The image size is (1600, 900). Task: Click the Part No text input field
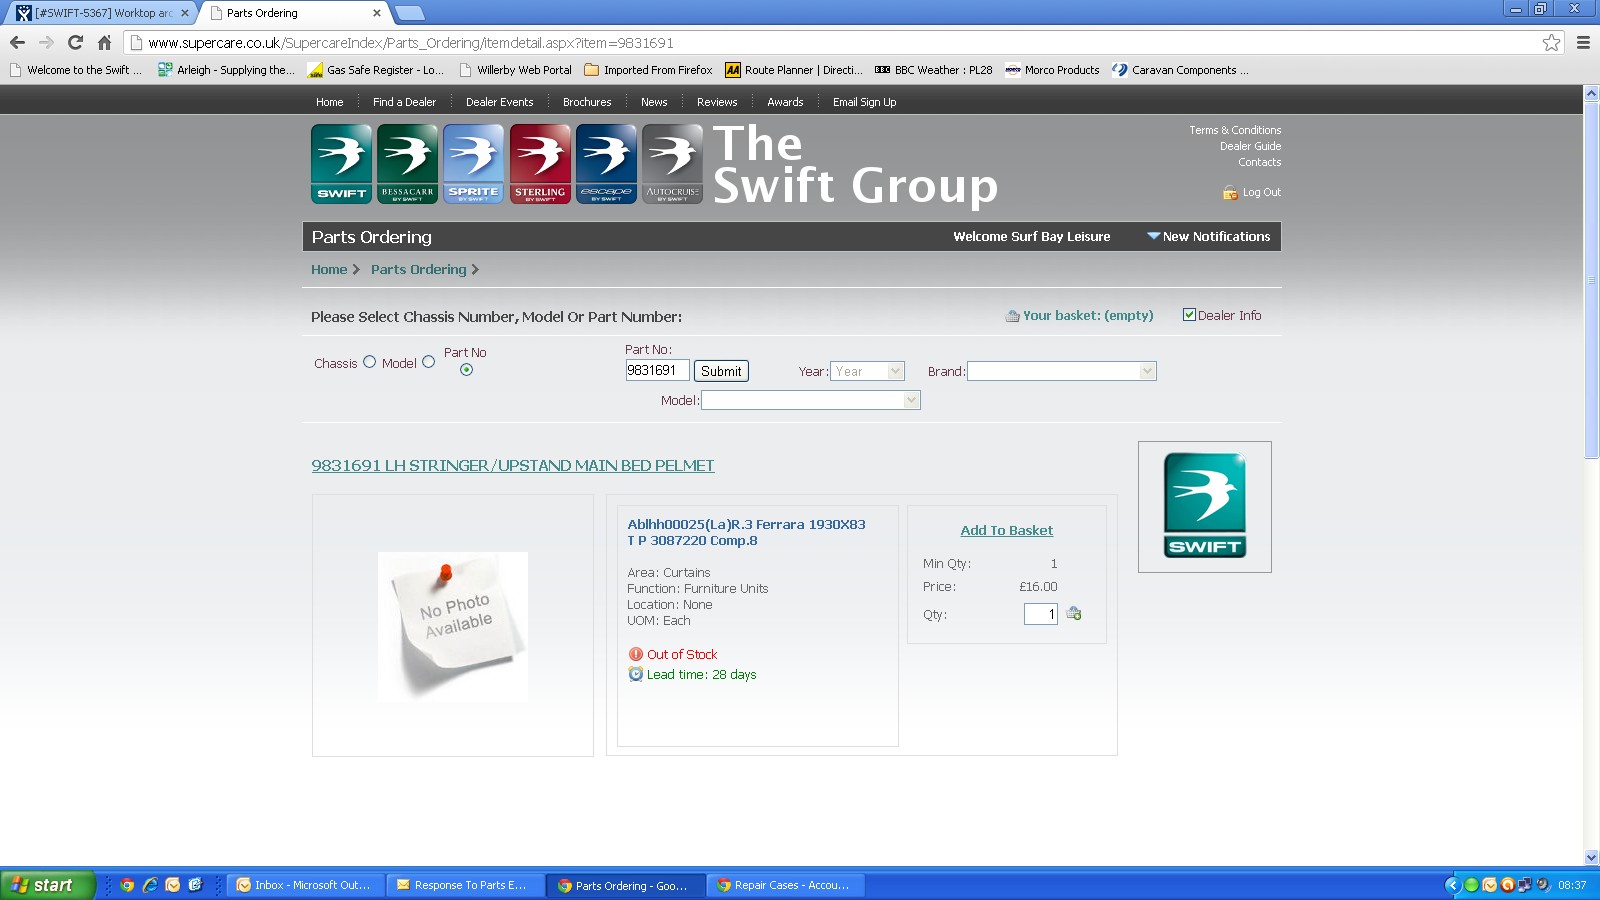point(657,371)
